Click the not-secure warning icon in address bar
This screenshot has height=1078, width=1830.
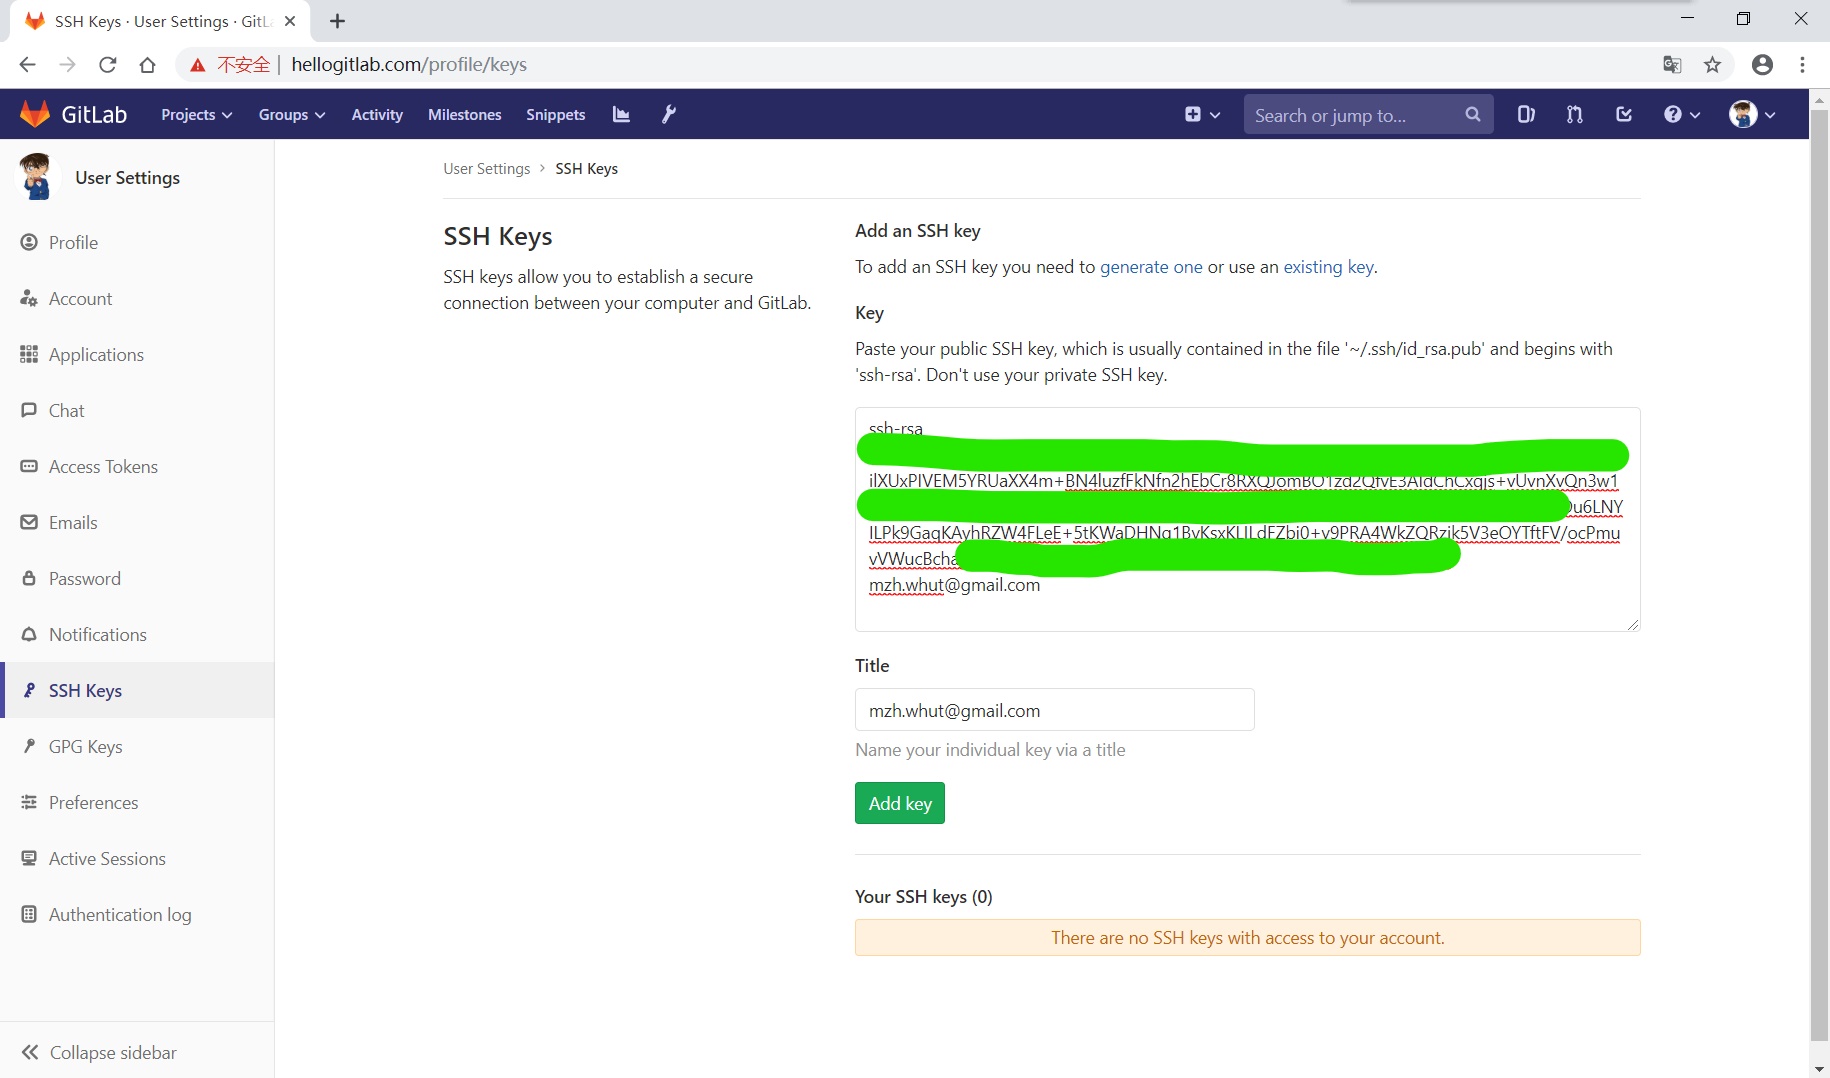point(198,65)
